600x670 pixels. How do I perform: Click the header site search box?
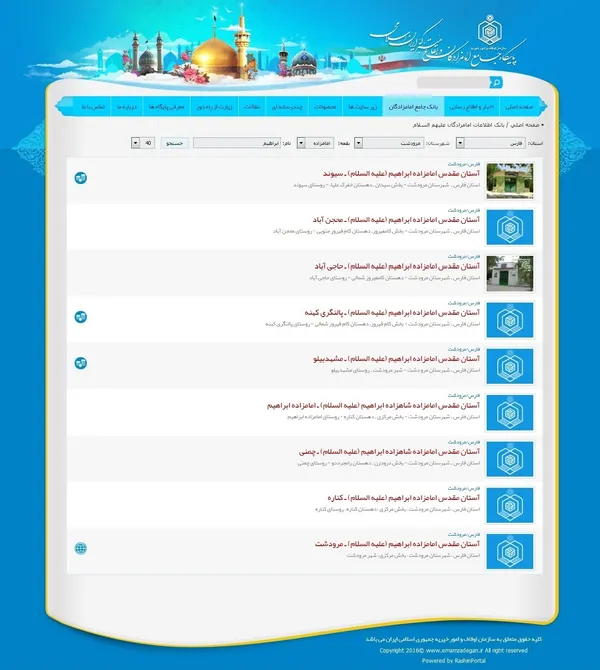tap(453, 82)
